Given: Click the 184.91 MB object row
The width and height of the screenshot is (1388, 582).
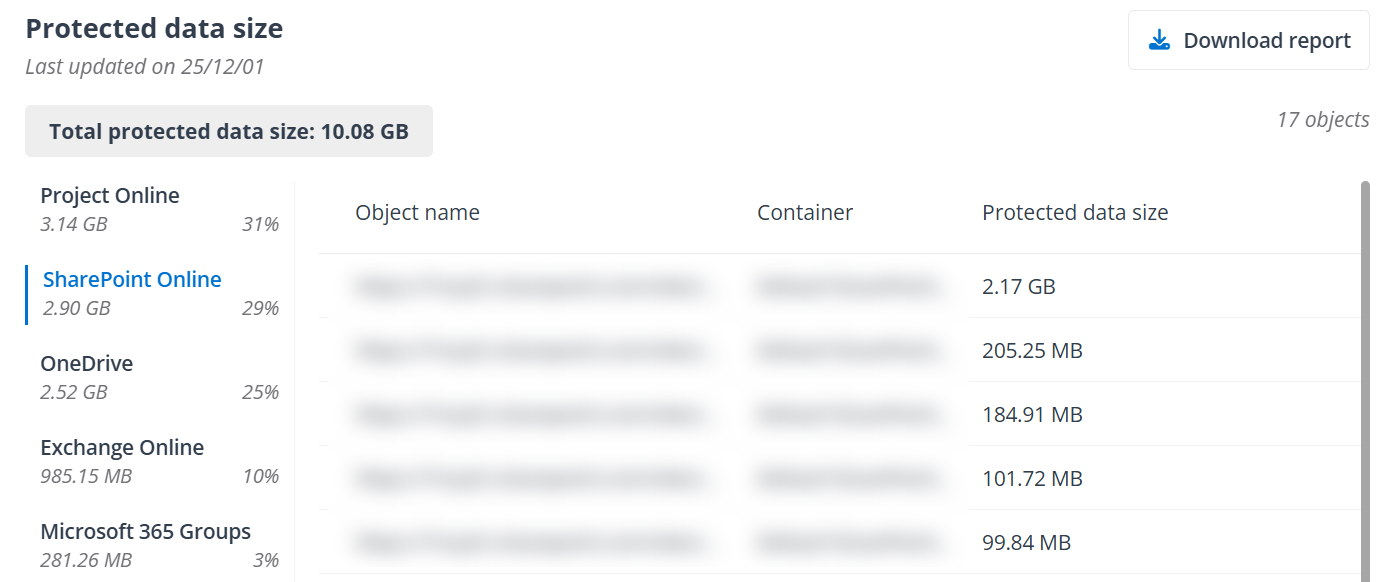Looking at the screenshot, I should tap(1032, 415).
